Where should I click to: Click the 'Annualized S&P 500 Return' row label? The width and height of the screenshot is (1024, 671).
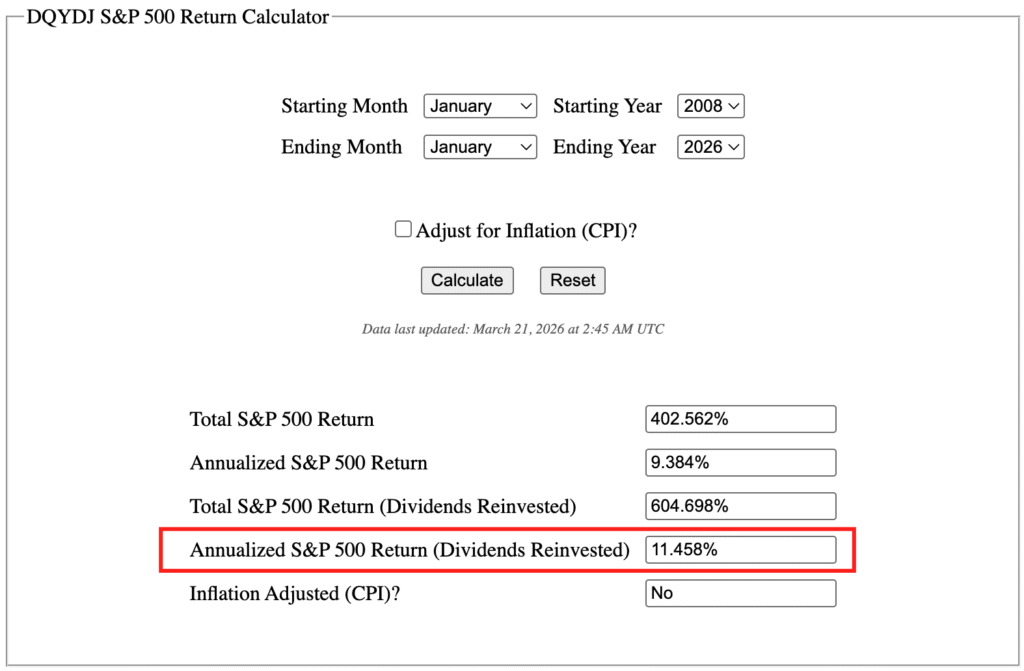308,463
